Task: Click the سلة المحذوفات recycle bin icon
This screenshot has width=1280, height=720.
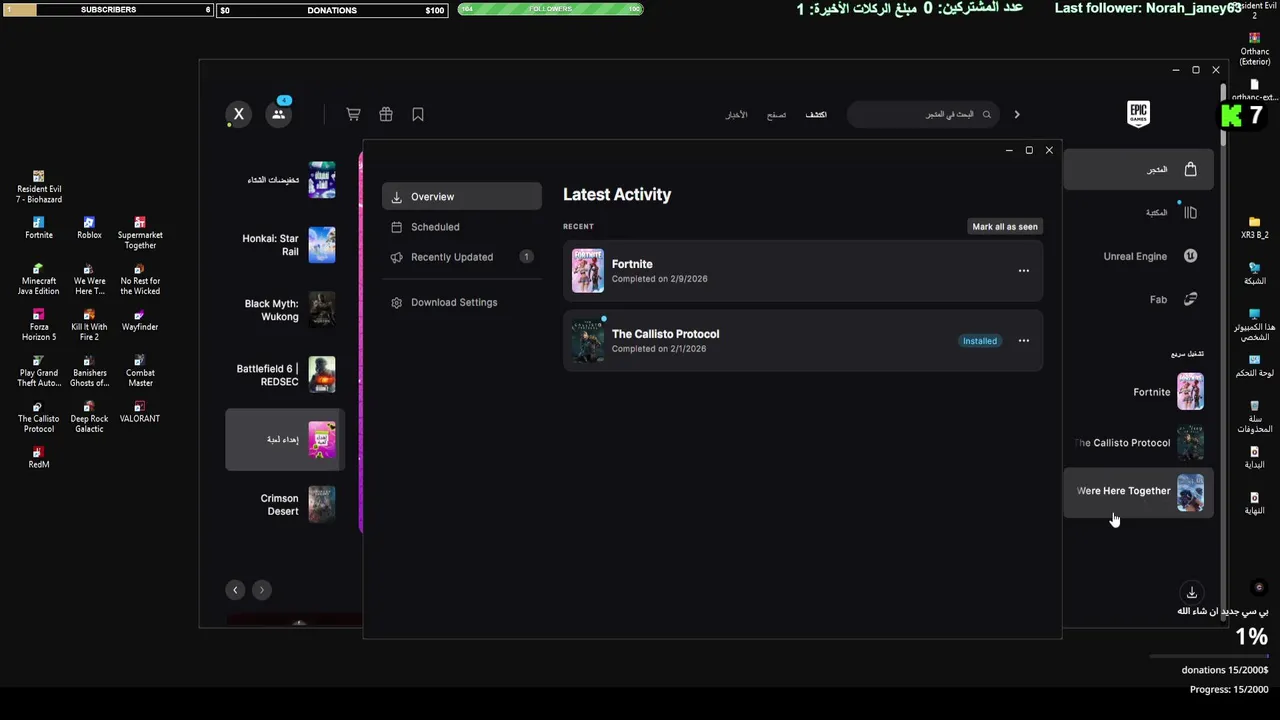Action: [x=1254, y=417]
